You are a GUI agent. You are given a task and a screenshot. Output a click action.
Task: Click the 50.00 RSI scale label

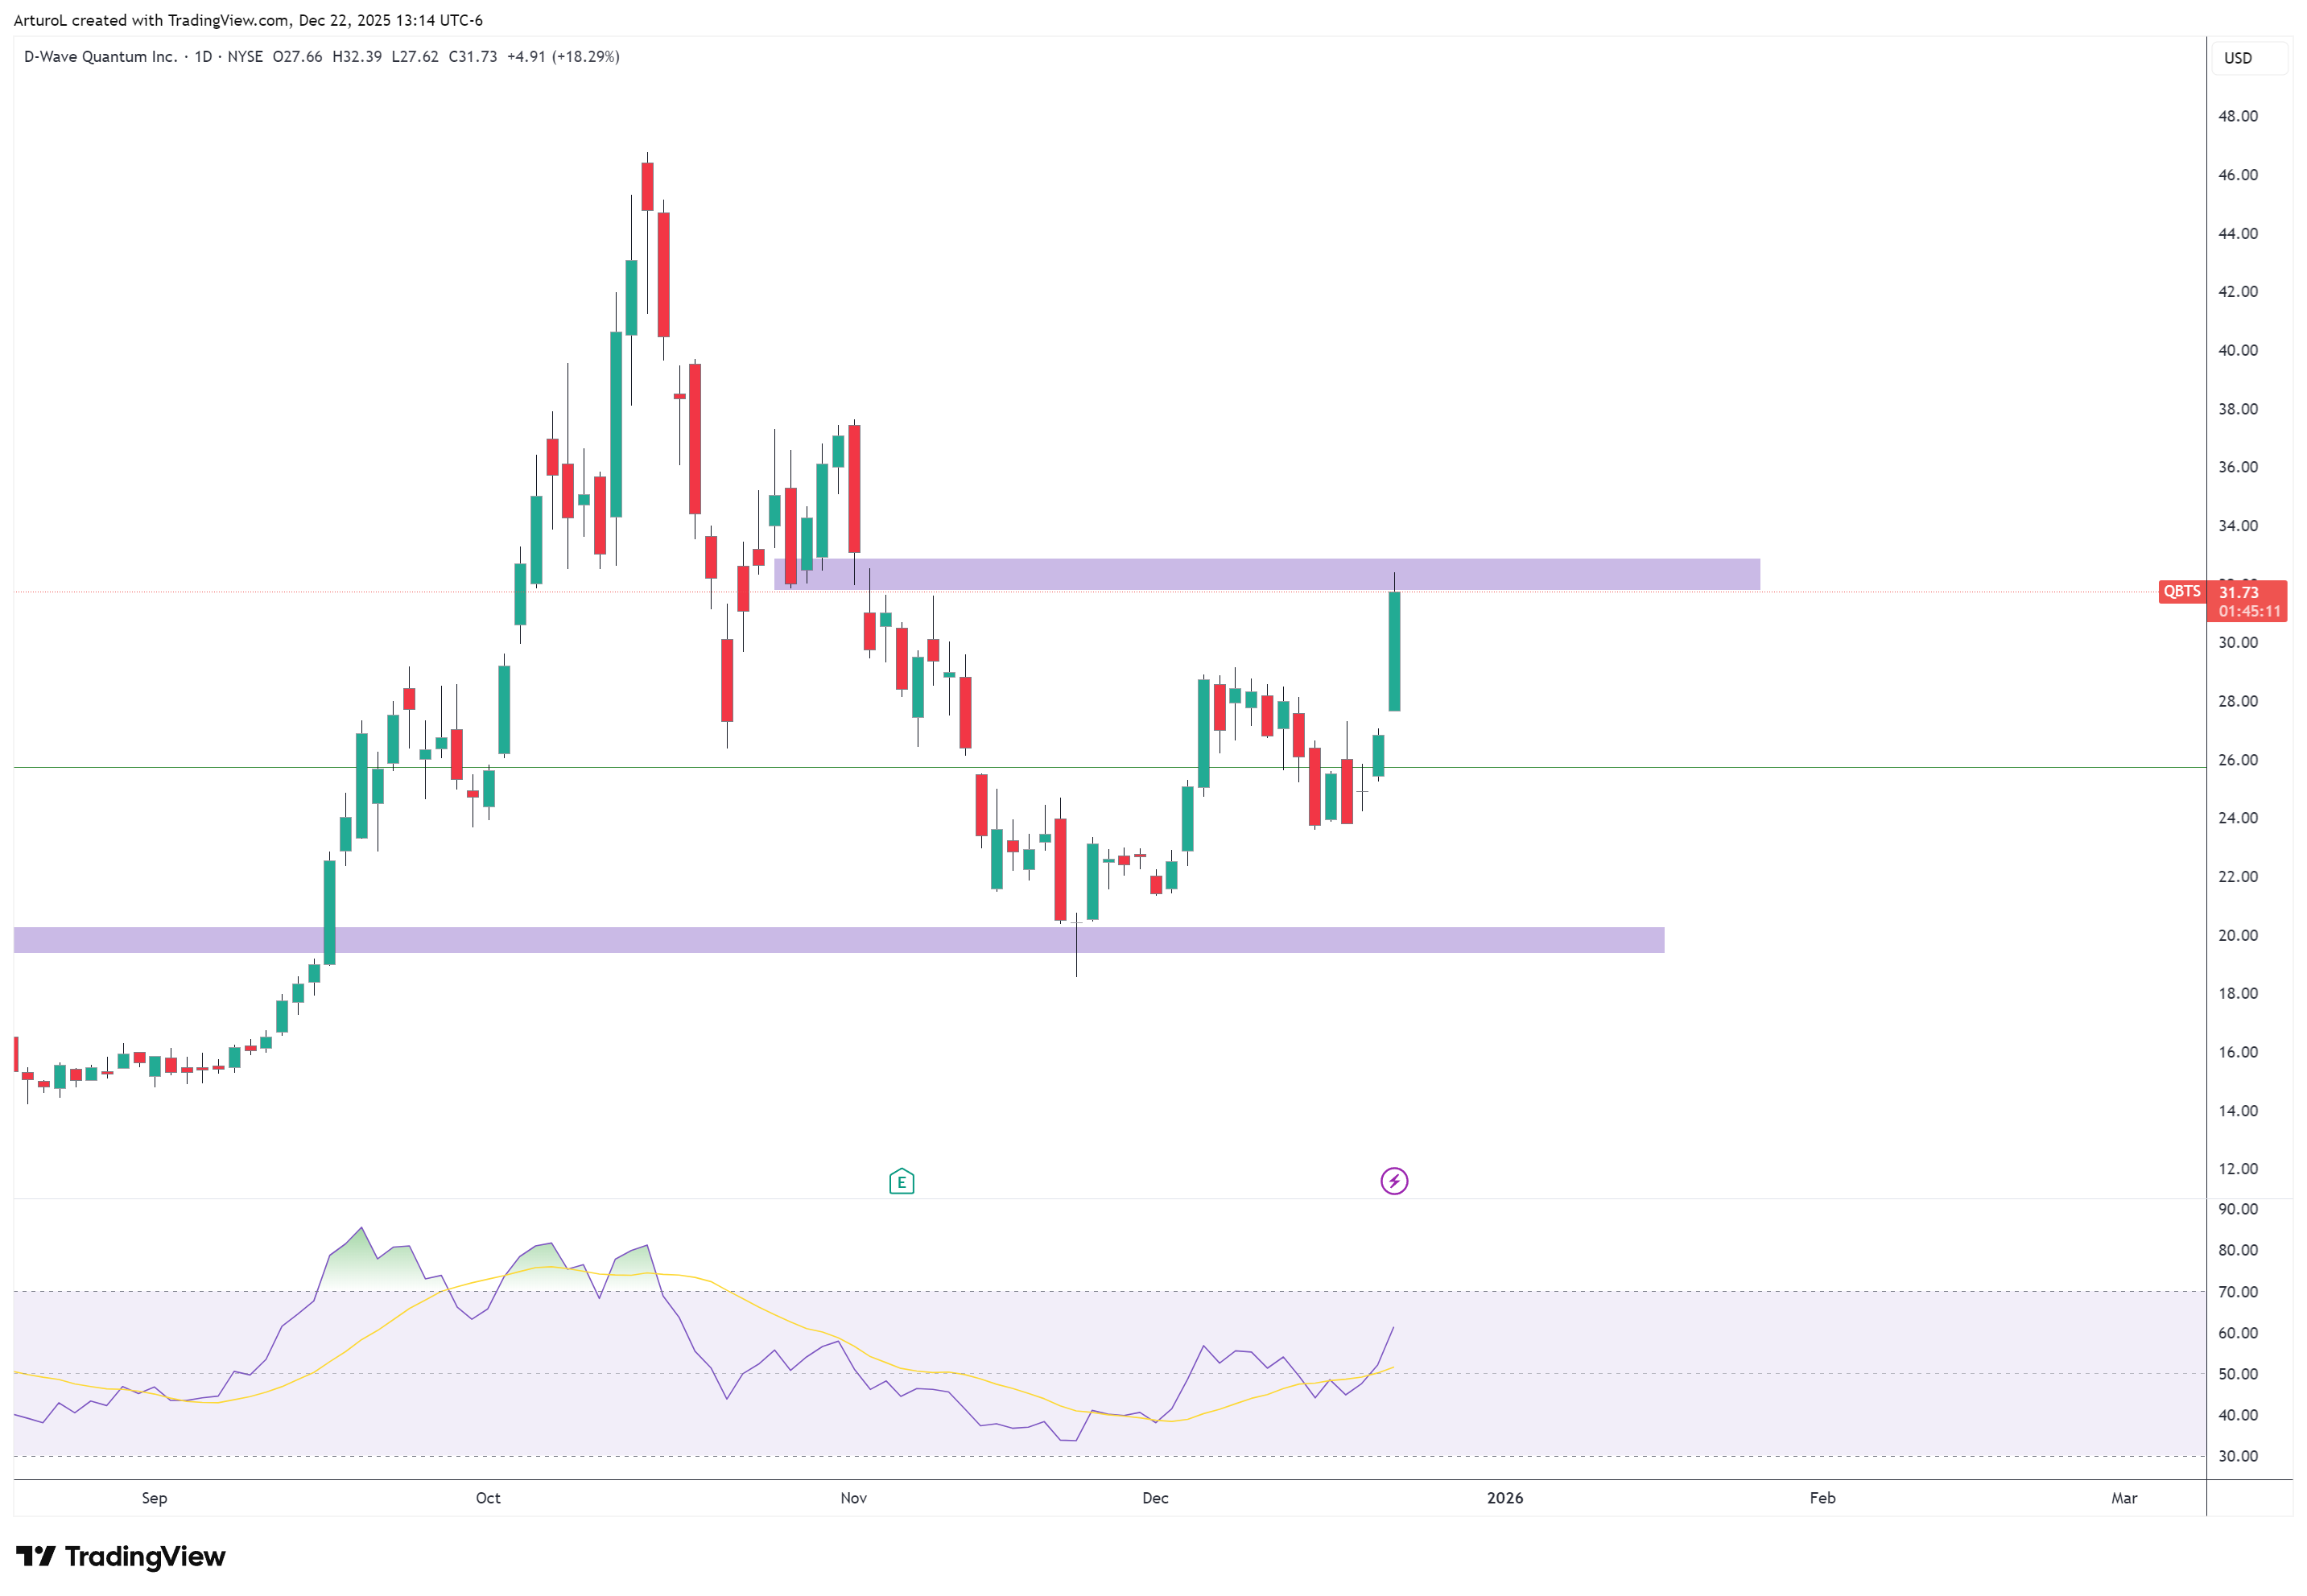(2238, 1374)
